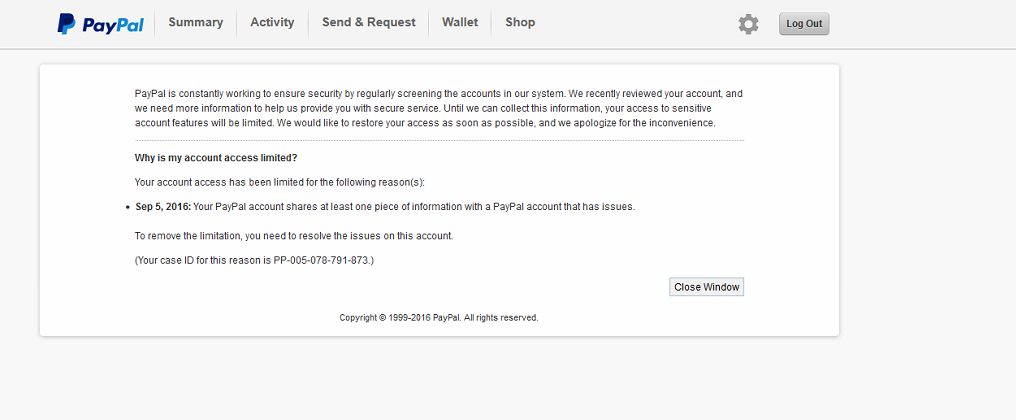Open the Wallet page

point(460,22)
